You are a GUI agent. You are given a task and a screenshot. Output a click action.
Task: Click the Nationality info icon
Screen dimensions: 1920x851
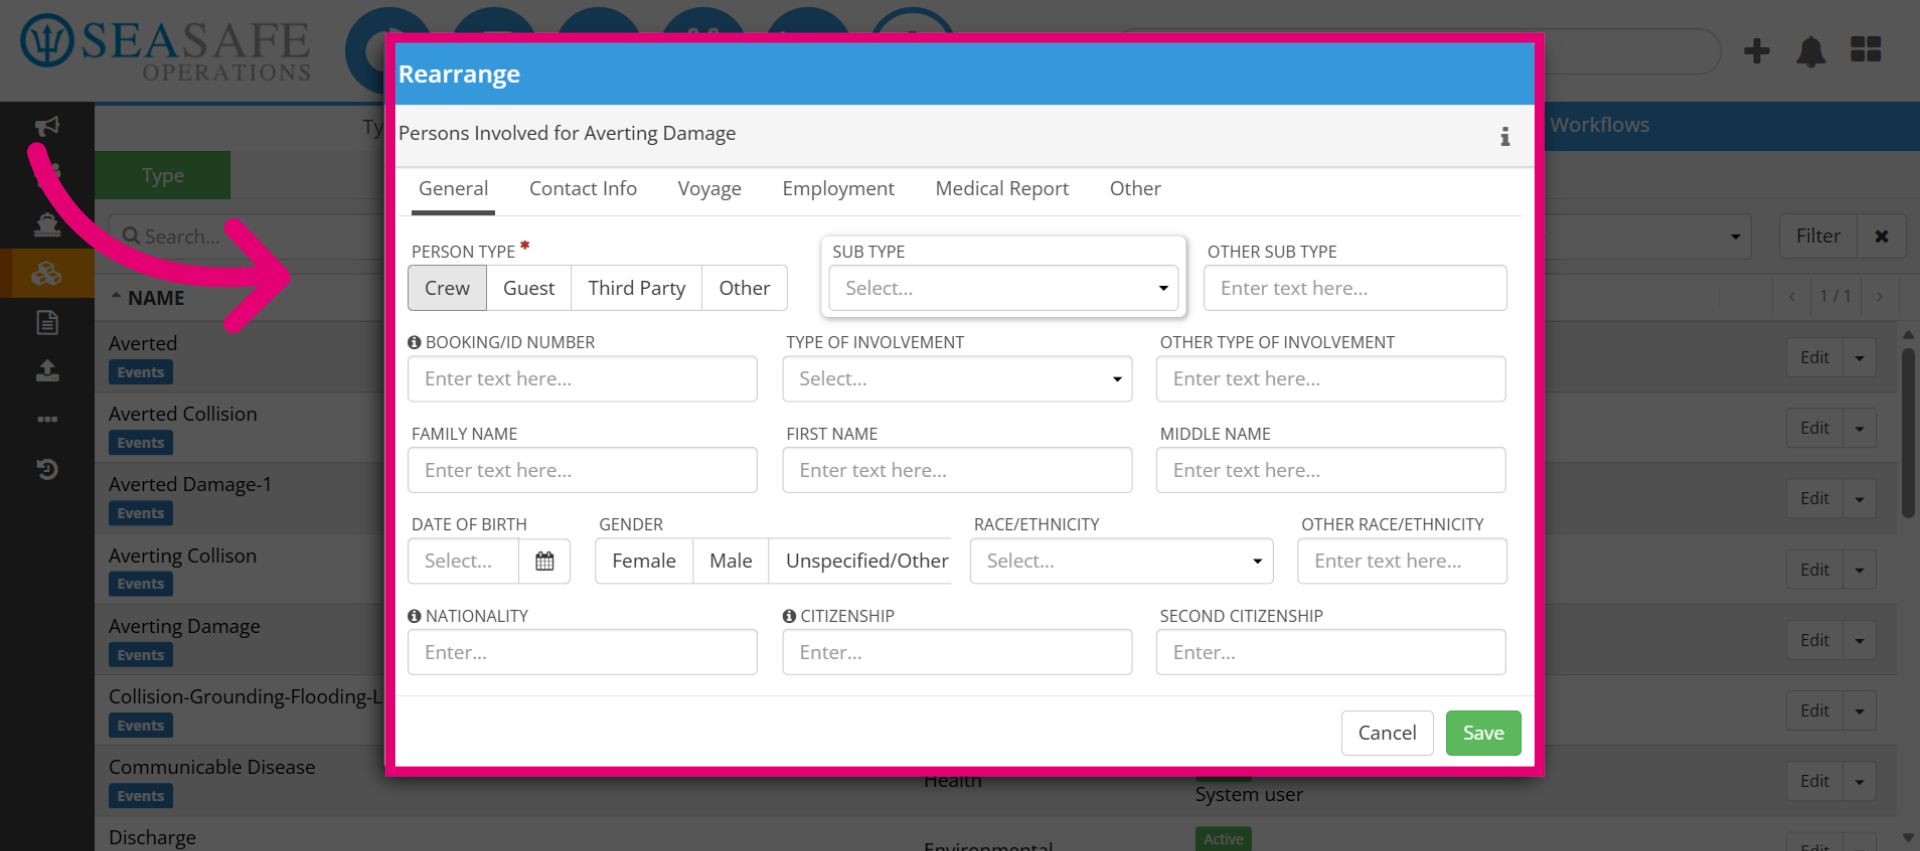414,616
